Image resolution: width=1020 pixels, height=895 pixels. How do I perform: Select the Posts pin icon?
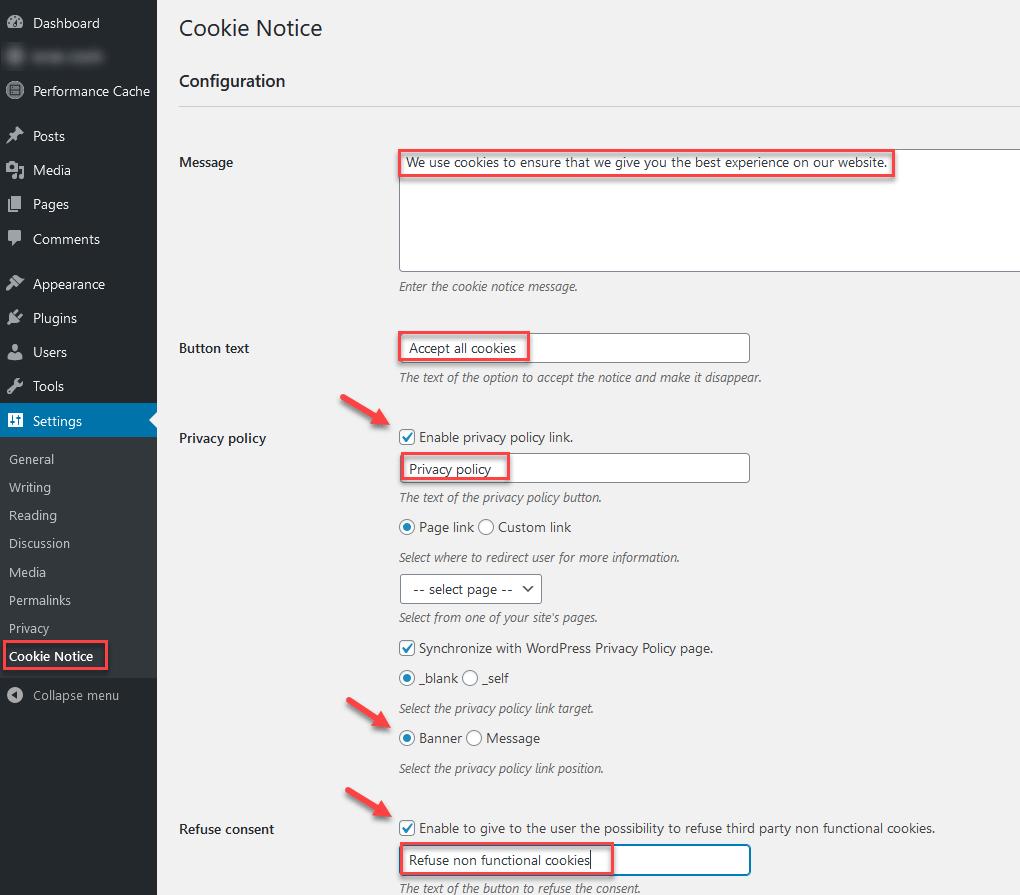[x=14, y=135]
